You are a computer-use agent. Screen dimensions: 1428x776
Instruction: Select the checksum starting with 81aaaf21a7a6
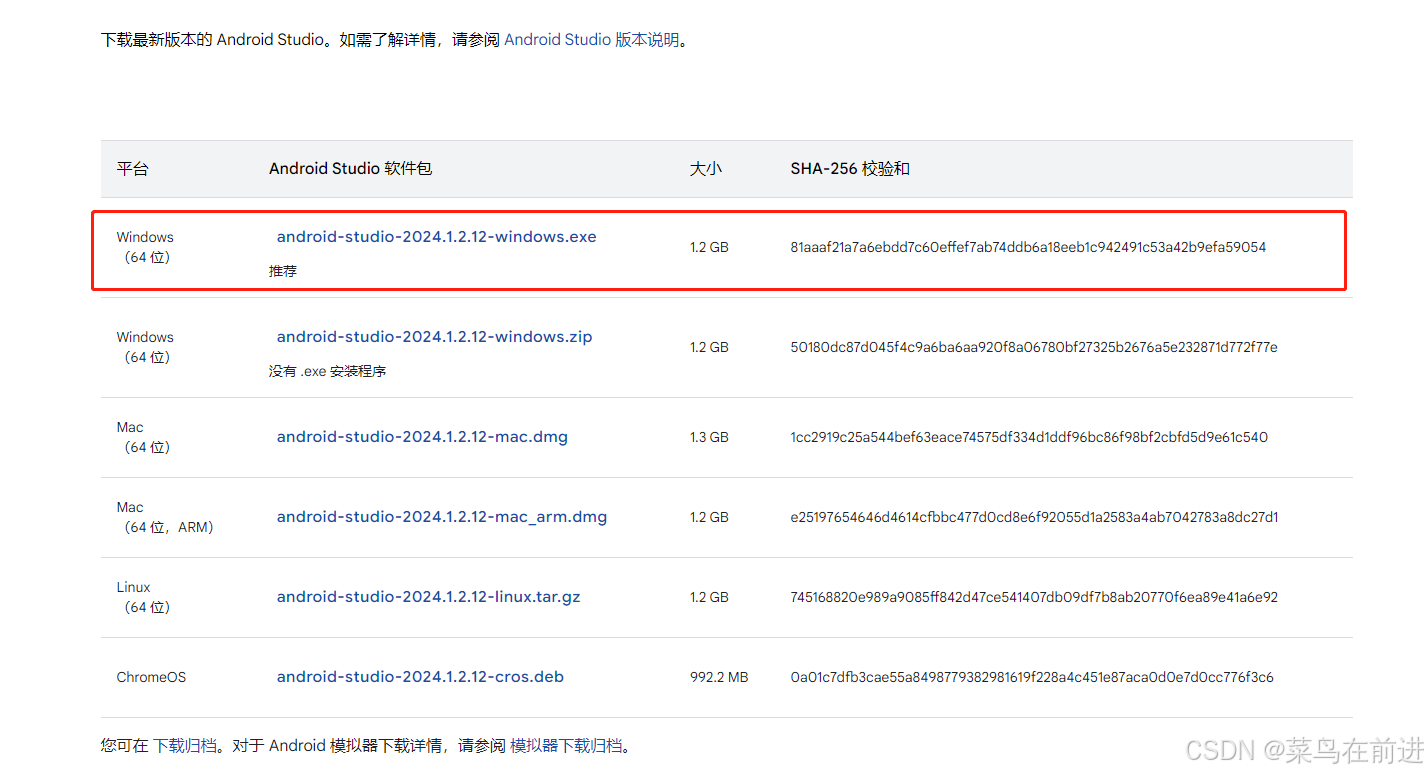coord(1028,247)
